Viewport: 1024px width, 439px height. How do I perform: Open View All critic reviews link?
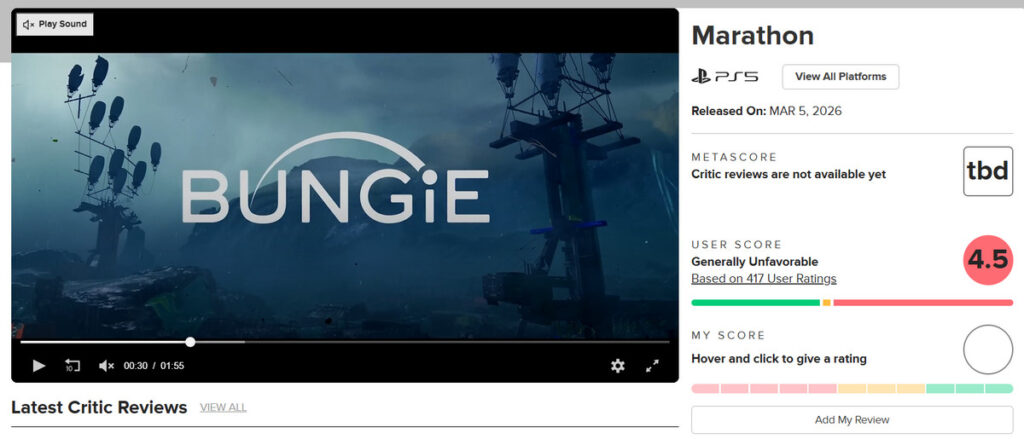coord(223,408)
